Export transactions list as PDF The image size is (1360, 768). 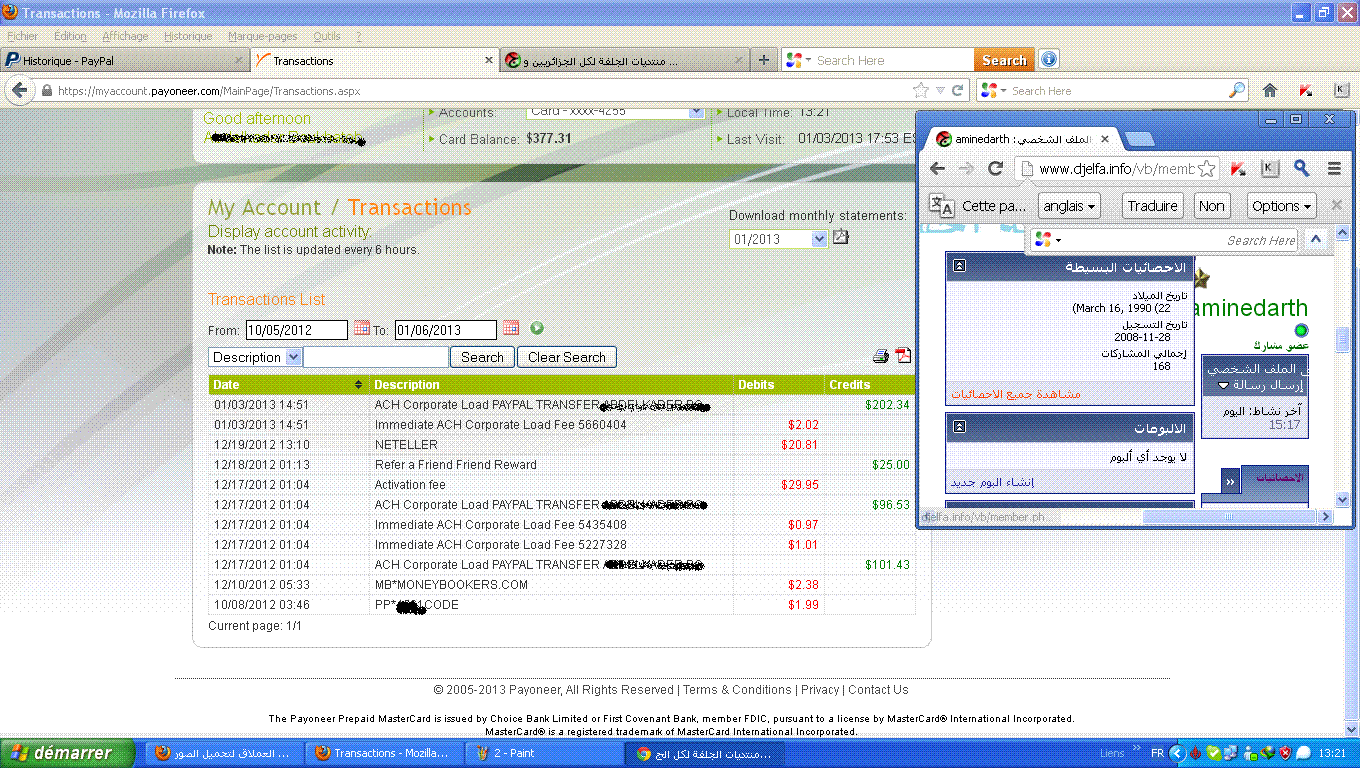click(904, 356)
